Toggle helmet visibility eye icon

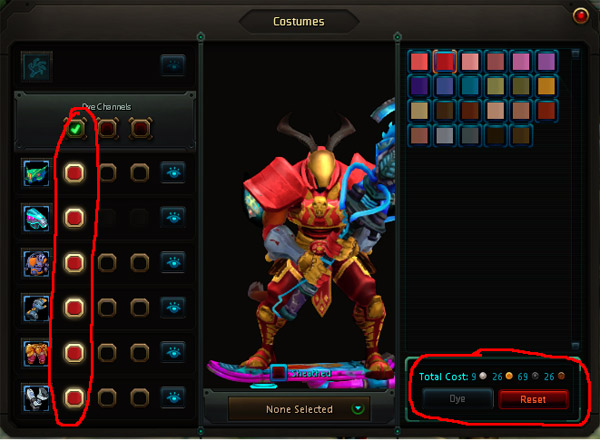(173, 173)
